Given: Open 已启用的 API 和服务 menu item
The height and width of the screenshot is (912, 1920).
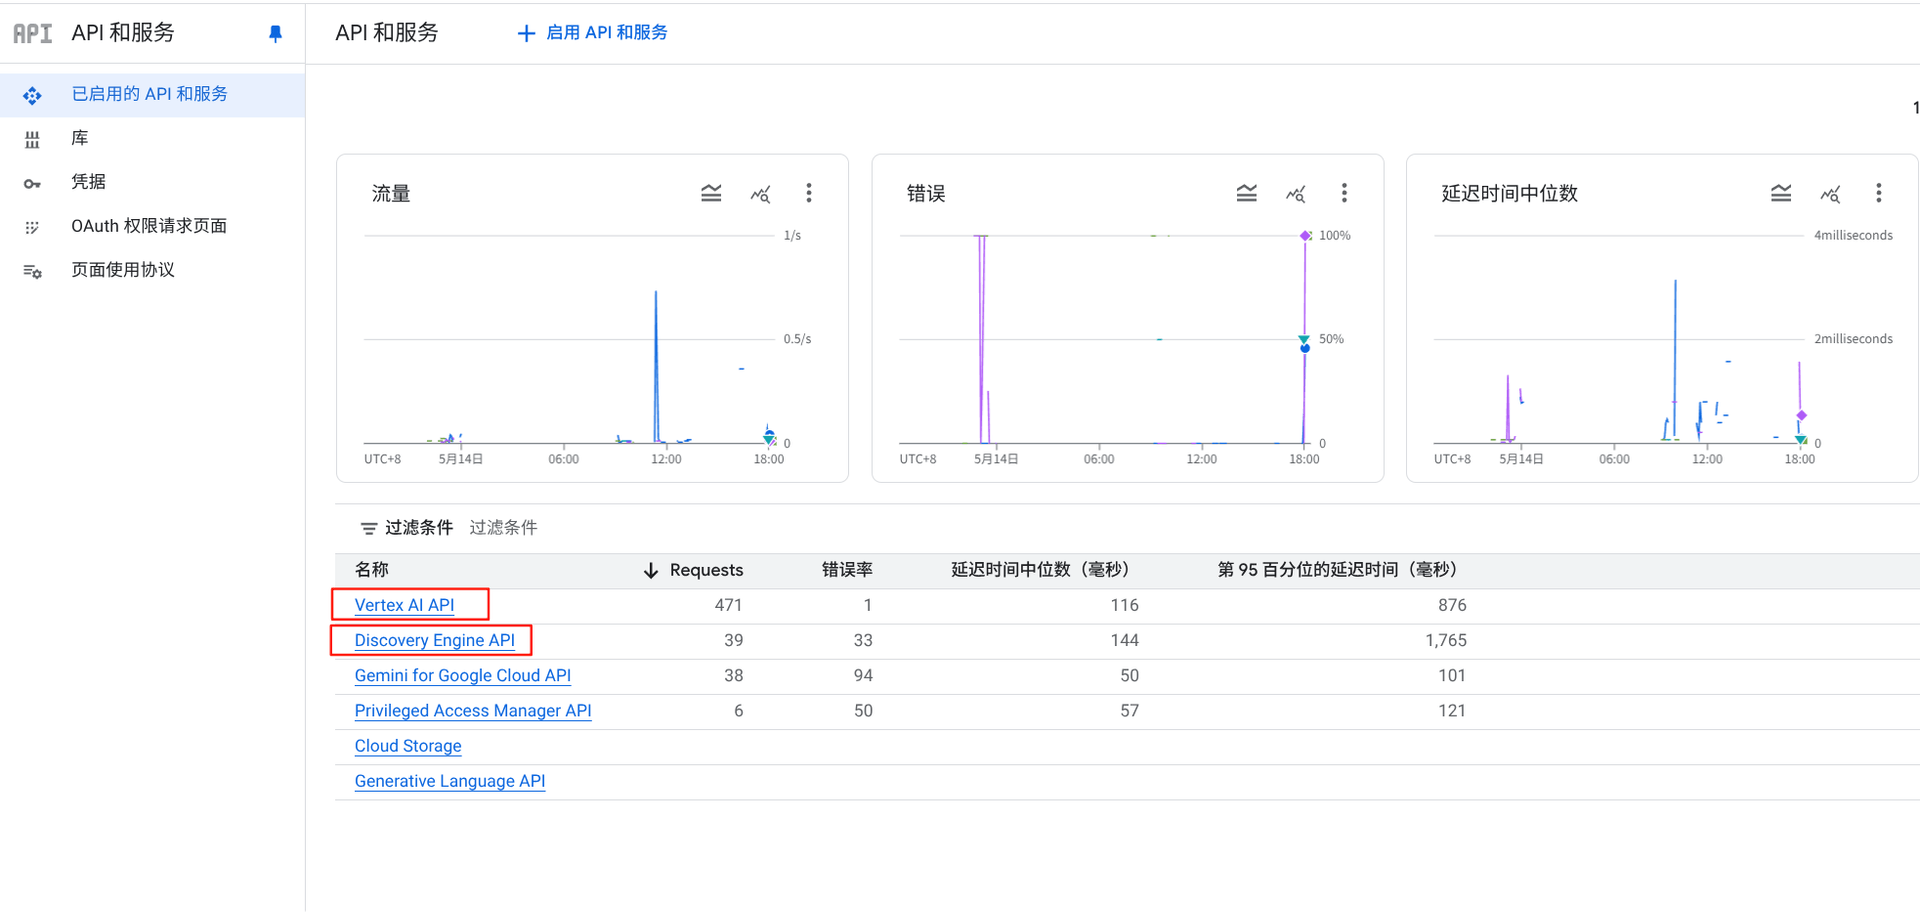Looking at the screenshot, I should click(x=152, y=94).
